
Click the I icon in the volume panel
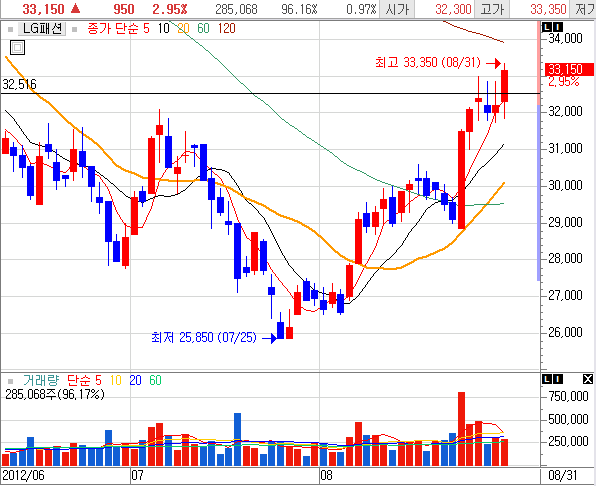[558, 379]
